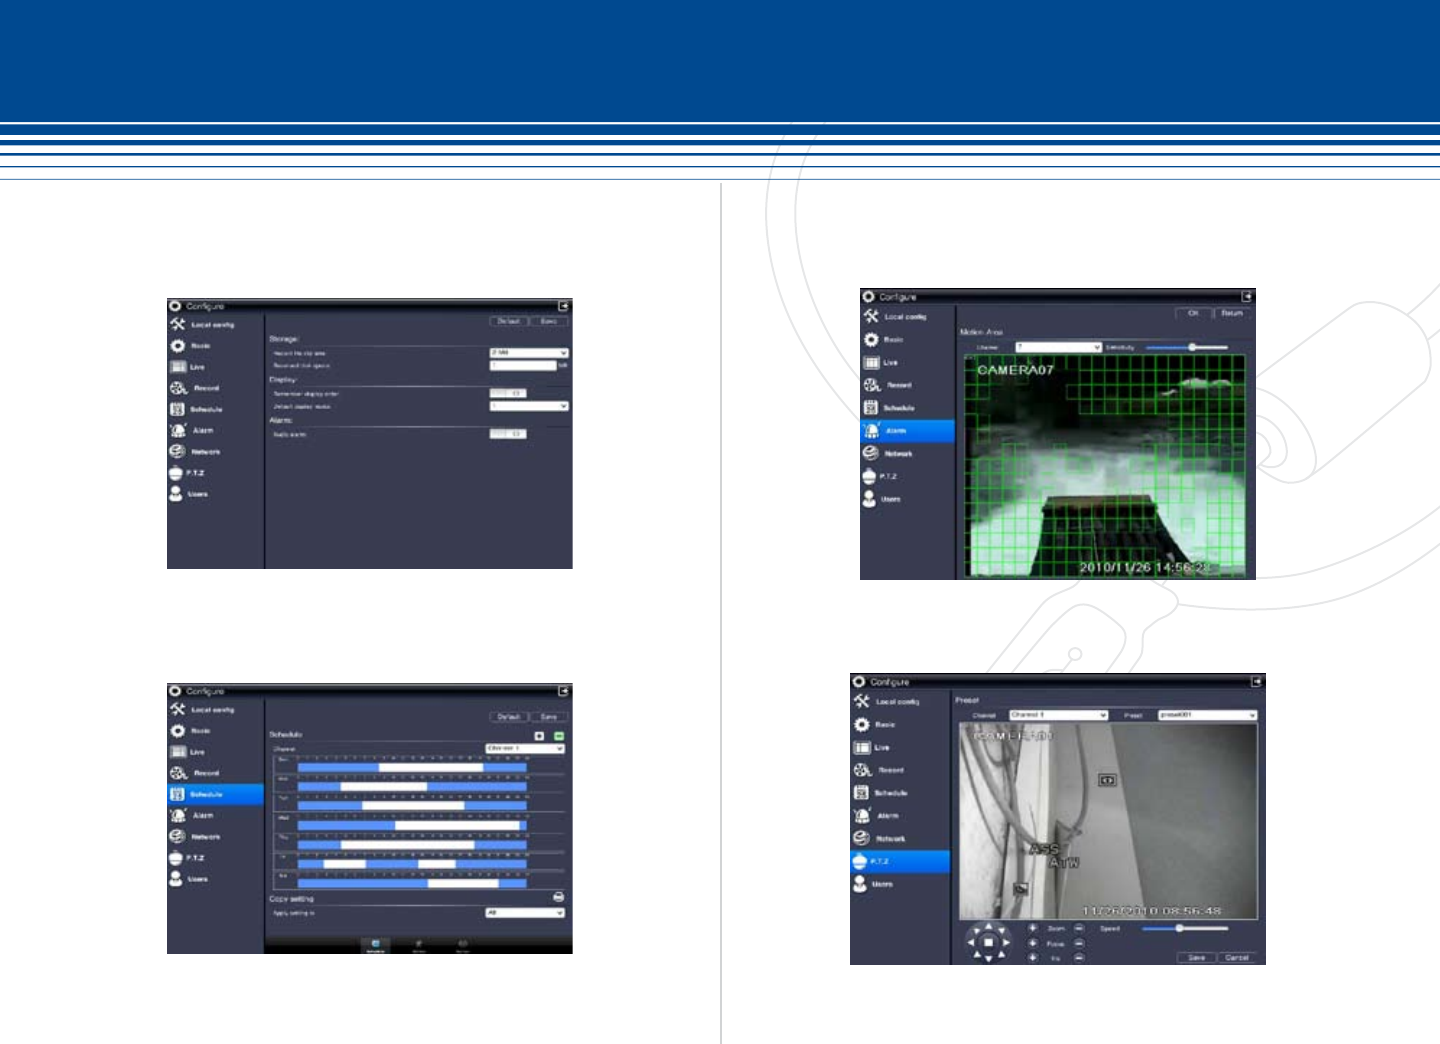Toggle the Audio alarm switch
The width and height of the screenshot is (1440, 1044).
[x=508, y=434]
